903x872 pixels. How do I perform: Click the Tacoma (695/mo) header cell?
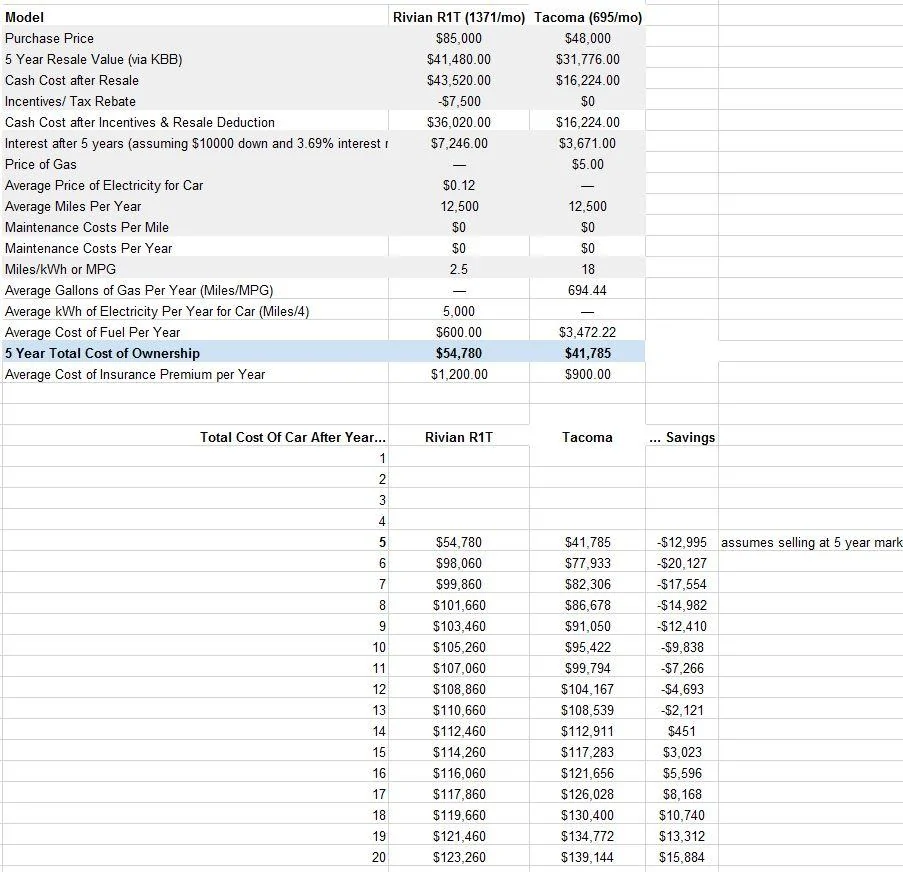(x=587, y=17)
